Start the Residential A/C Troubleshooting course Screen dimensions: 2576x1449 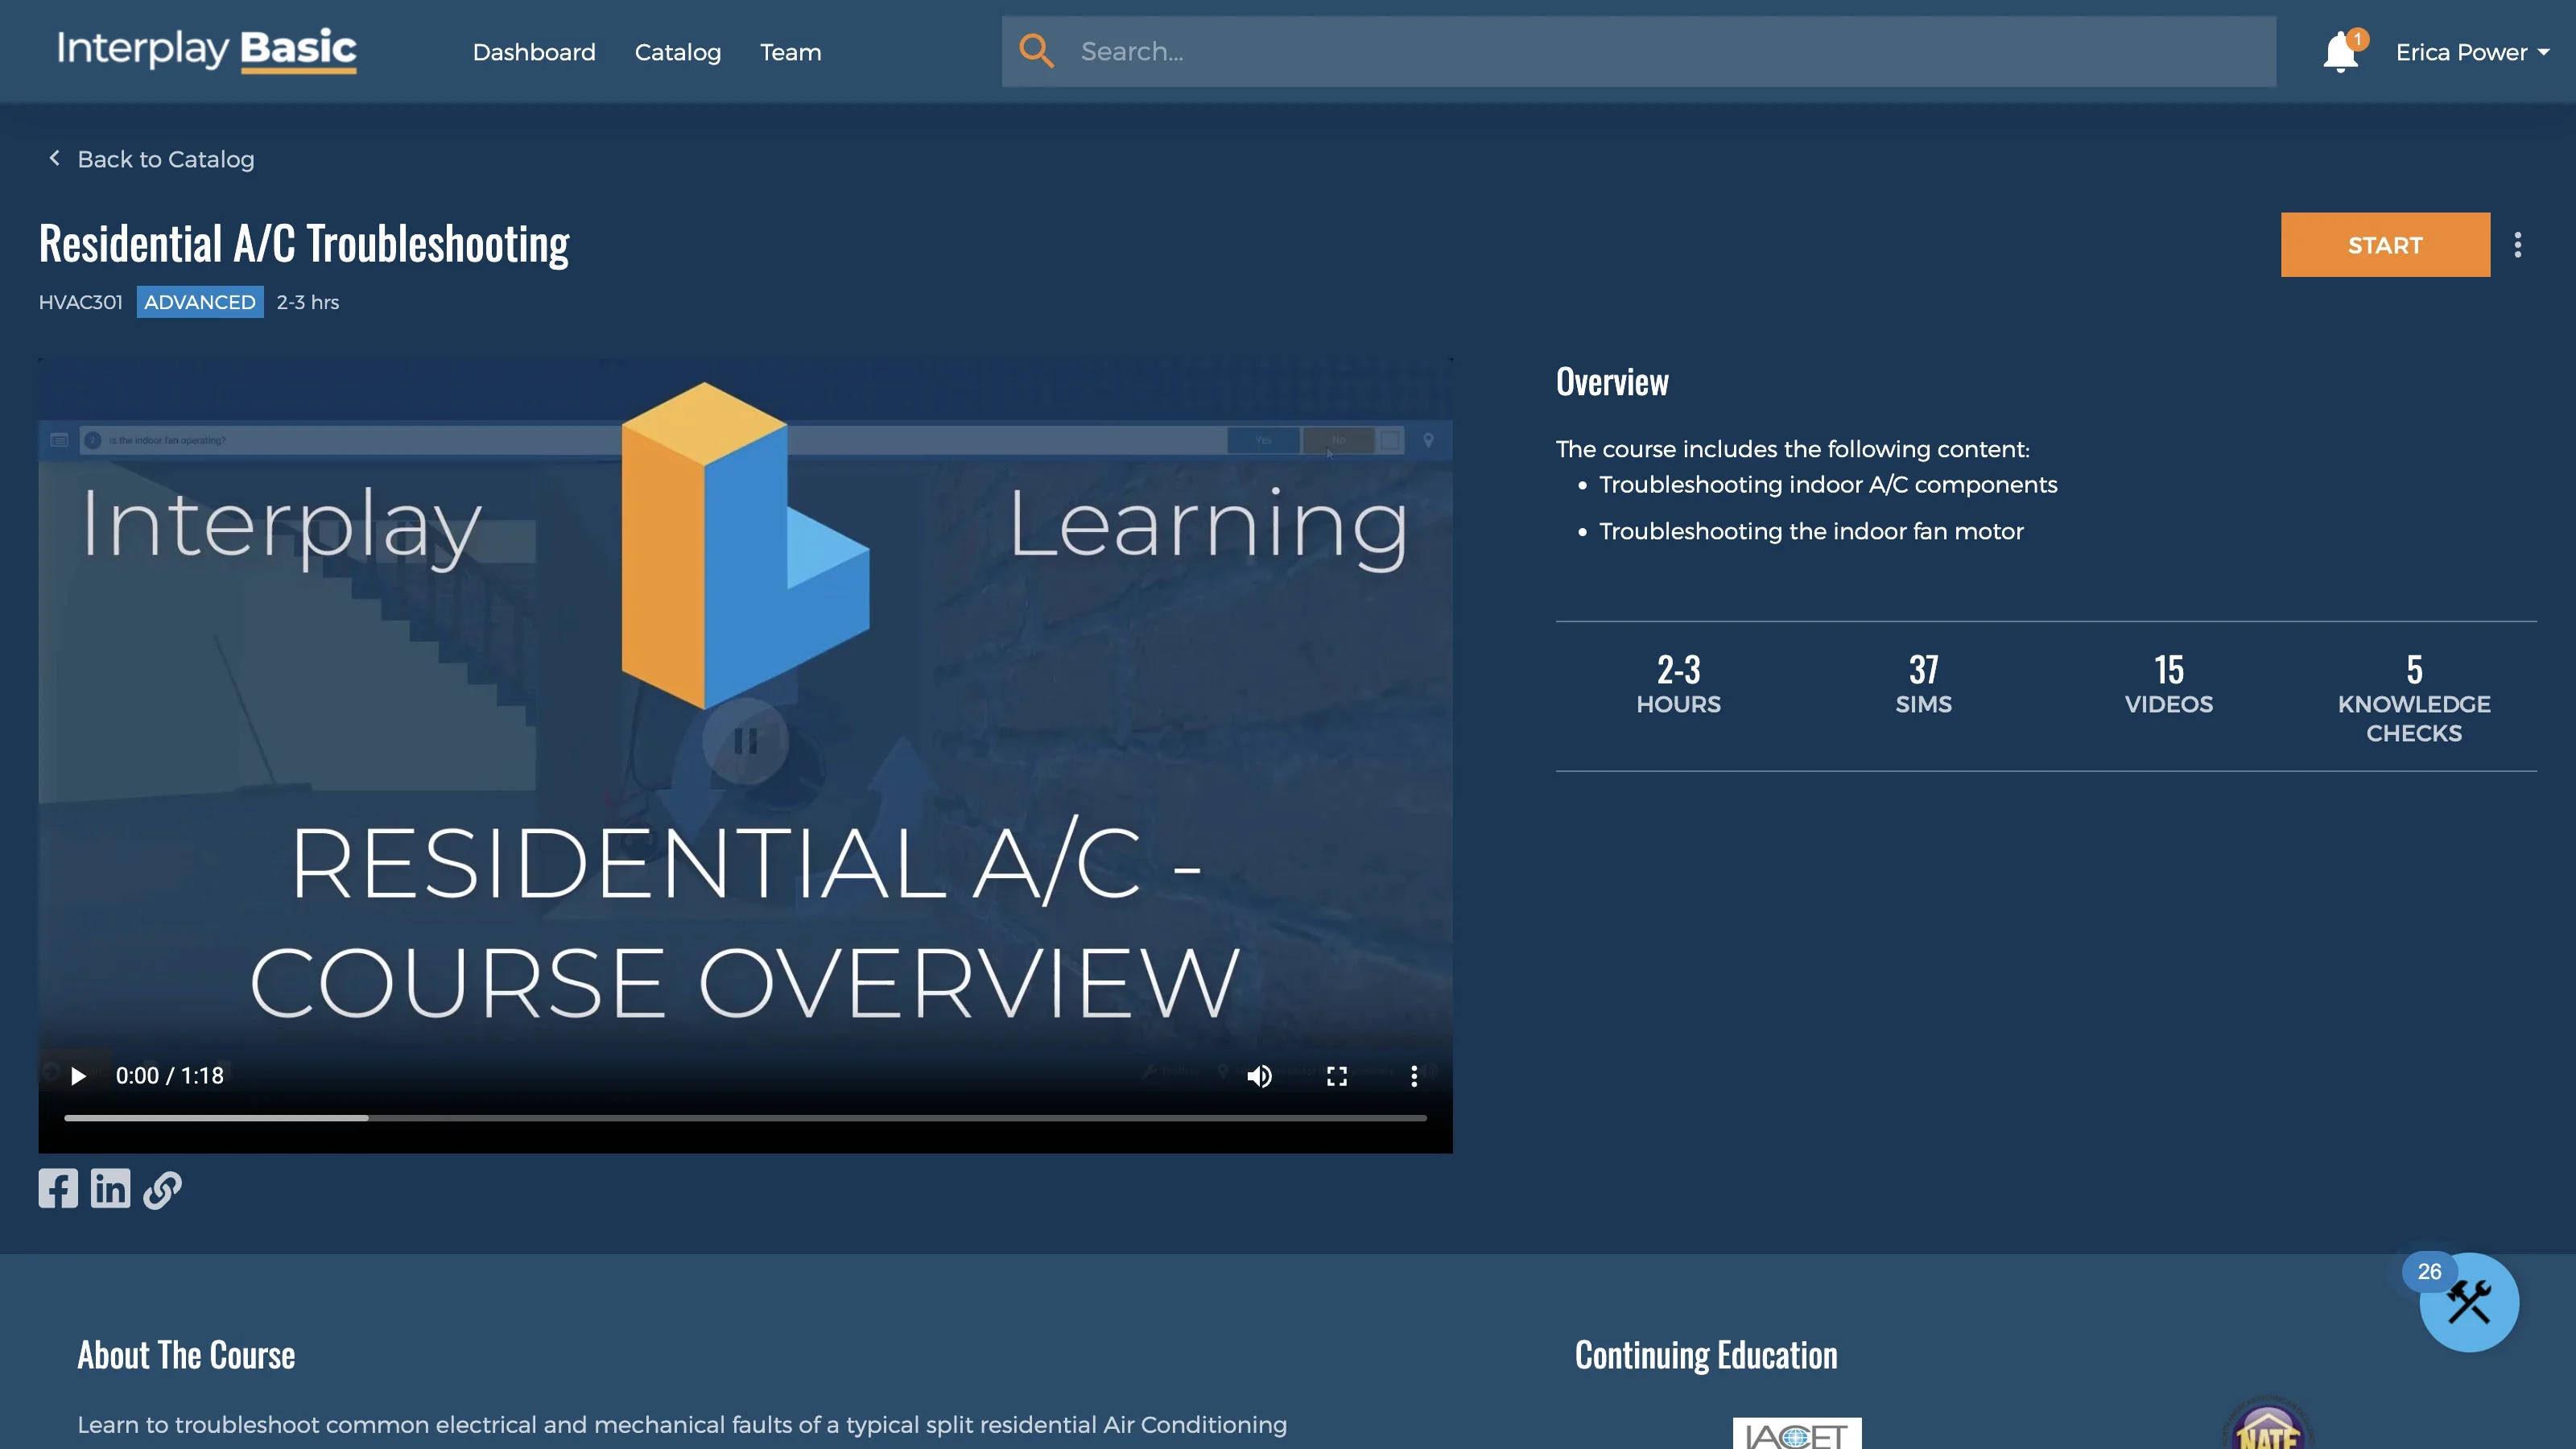point(2385,245)
